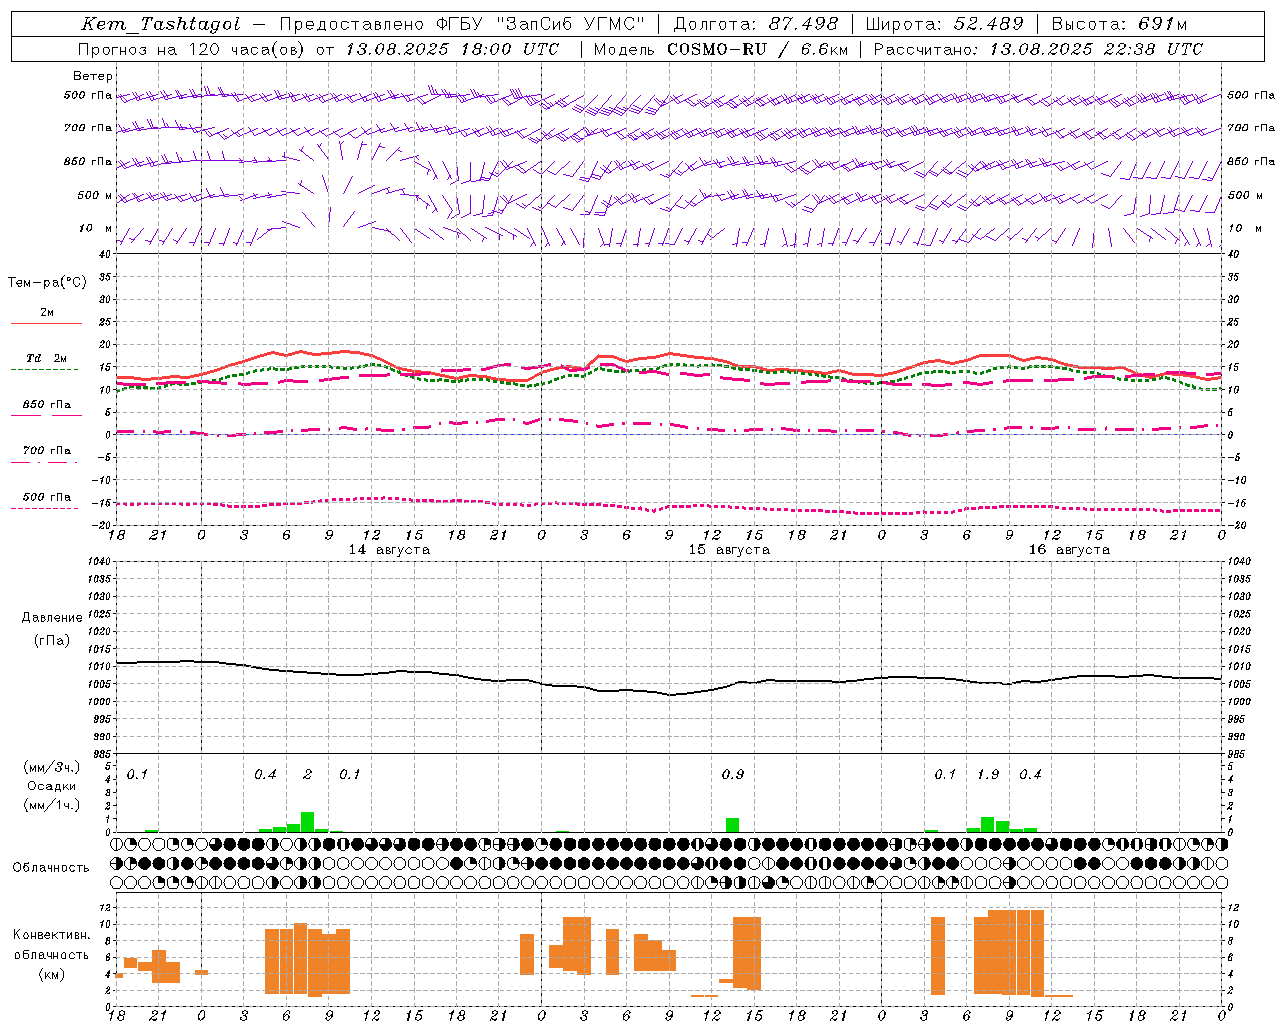This screenshot has width=1280, height=1024.
Task: Click the date label 14 августа
Action: pyautogui.click(x=389, y=550)
